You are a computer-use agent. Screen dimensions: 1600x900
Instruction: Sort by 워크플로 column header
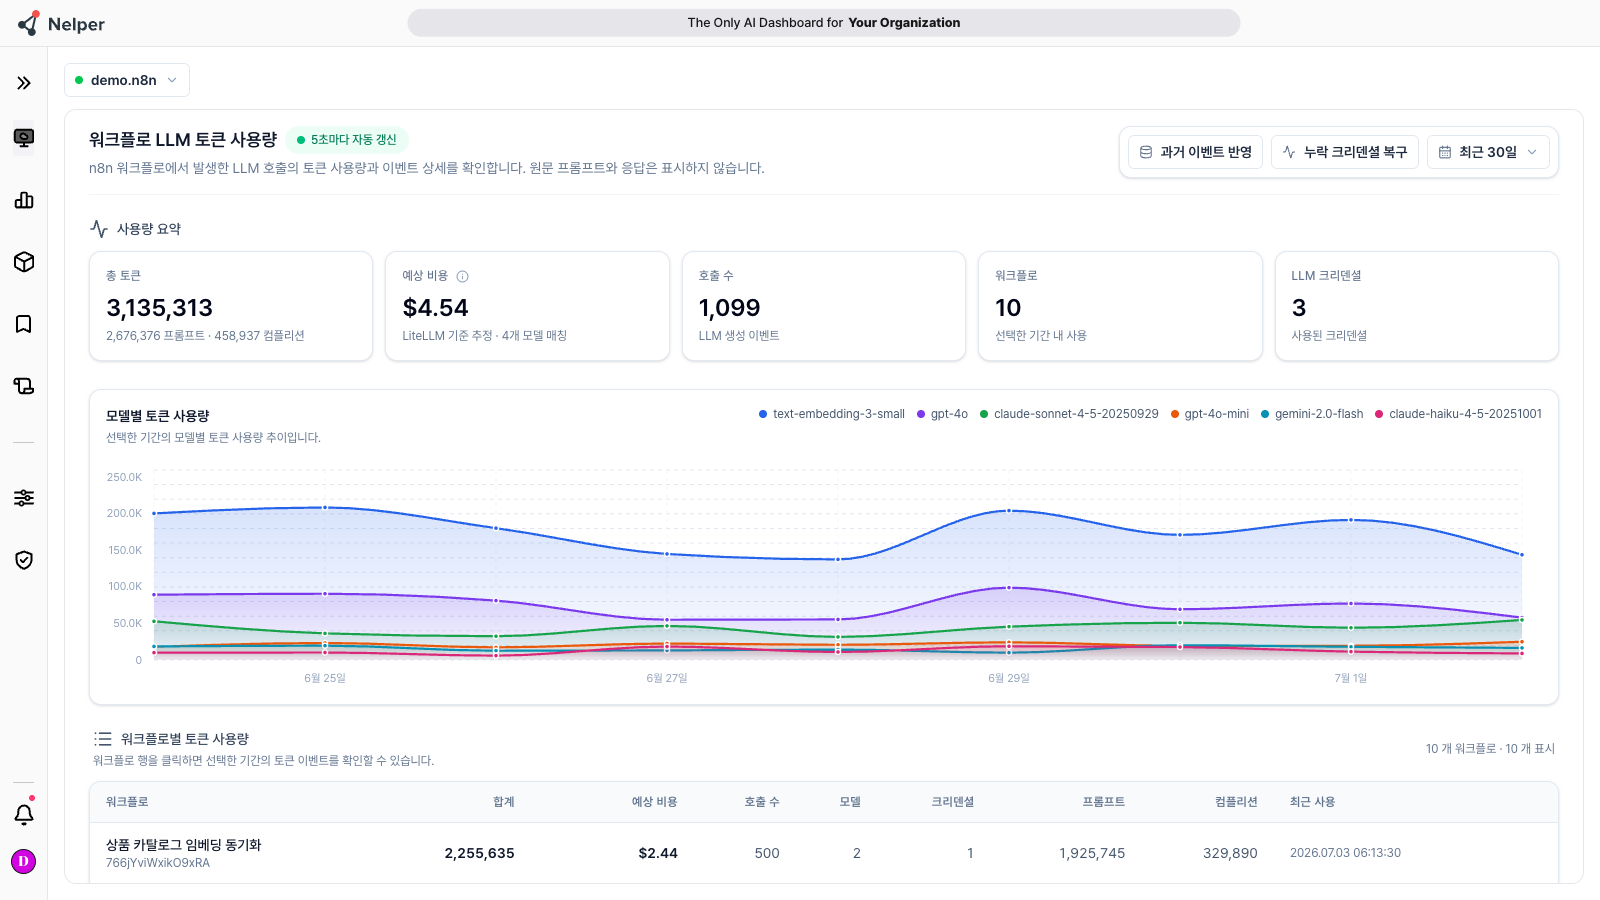(127, 802)
